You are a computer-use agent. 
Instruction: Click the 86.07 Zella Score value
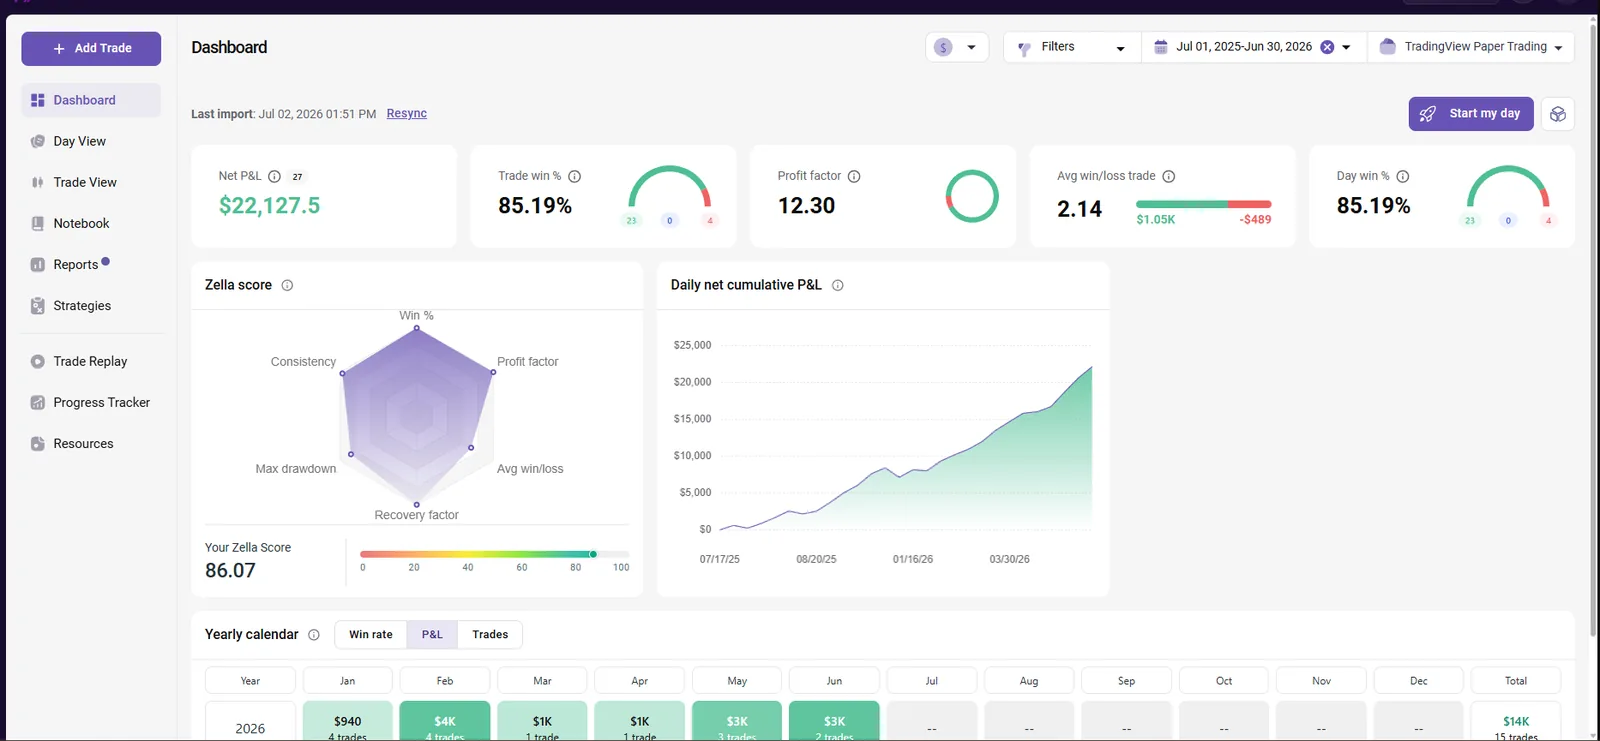point(231,571)
